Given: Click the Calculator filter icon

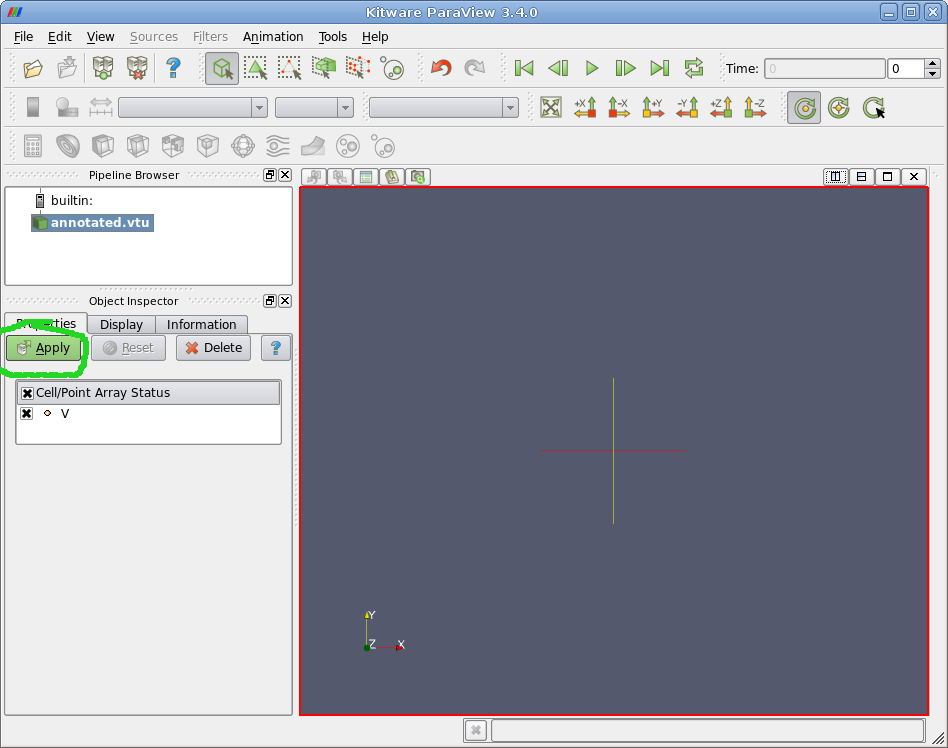Looking at the screenshot, I should (x=33, y=146).
